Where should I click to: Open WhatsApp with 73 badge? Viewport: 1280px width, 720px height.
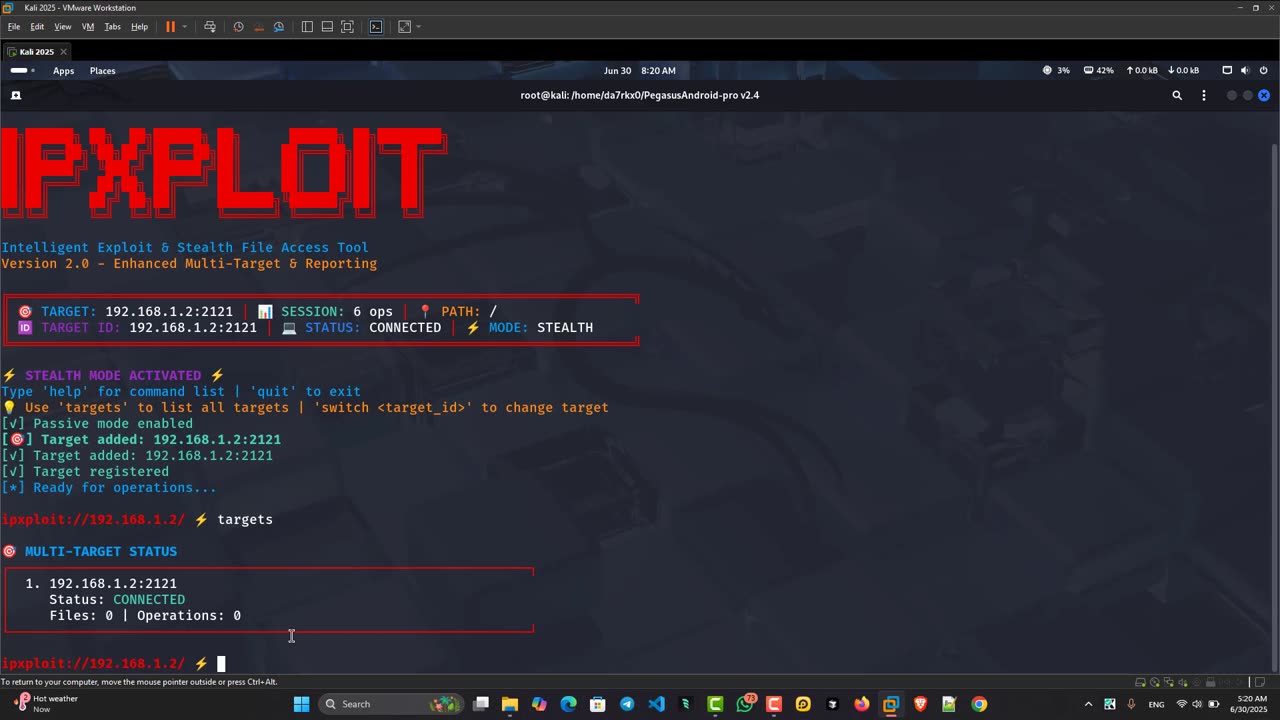pyautogui.click(x=745, y=704)
